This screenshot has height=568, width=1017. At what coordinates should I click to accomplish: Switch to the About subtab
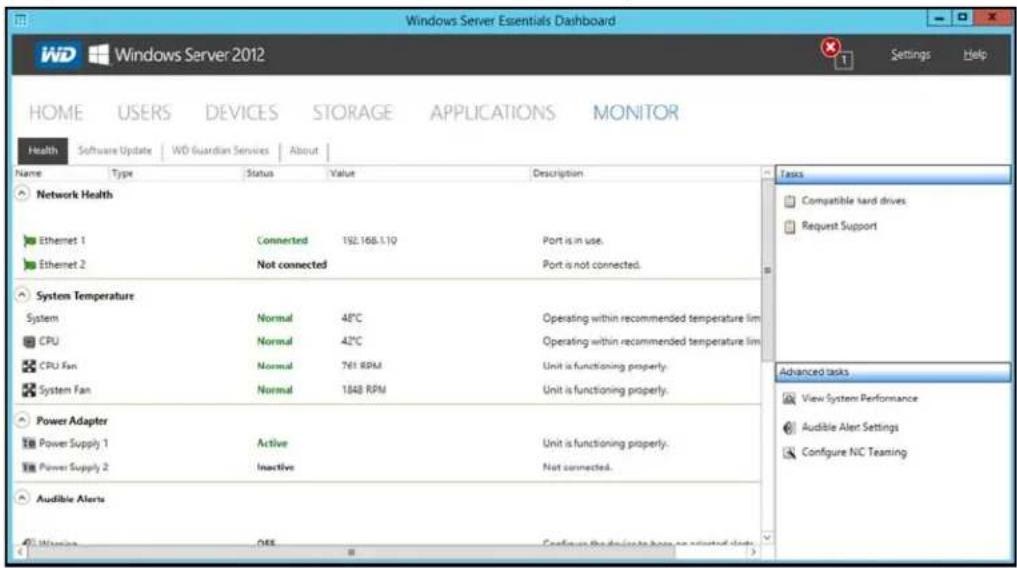pyautogui.click(x=304, y=150)
